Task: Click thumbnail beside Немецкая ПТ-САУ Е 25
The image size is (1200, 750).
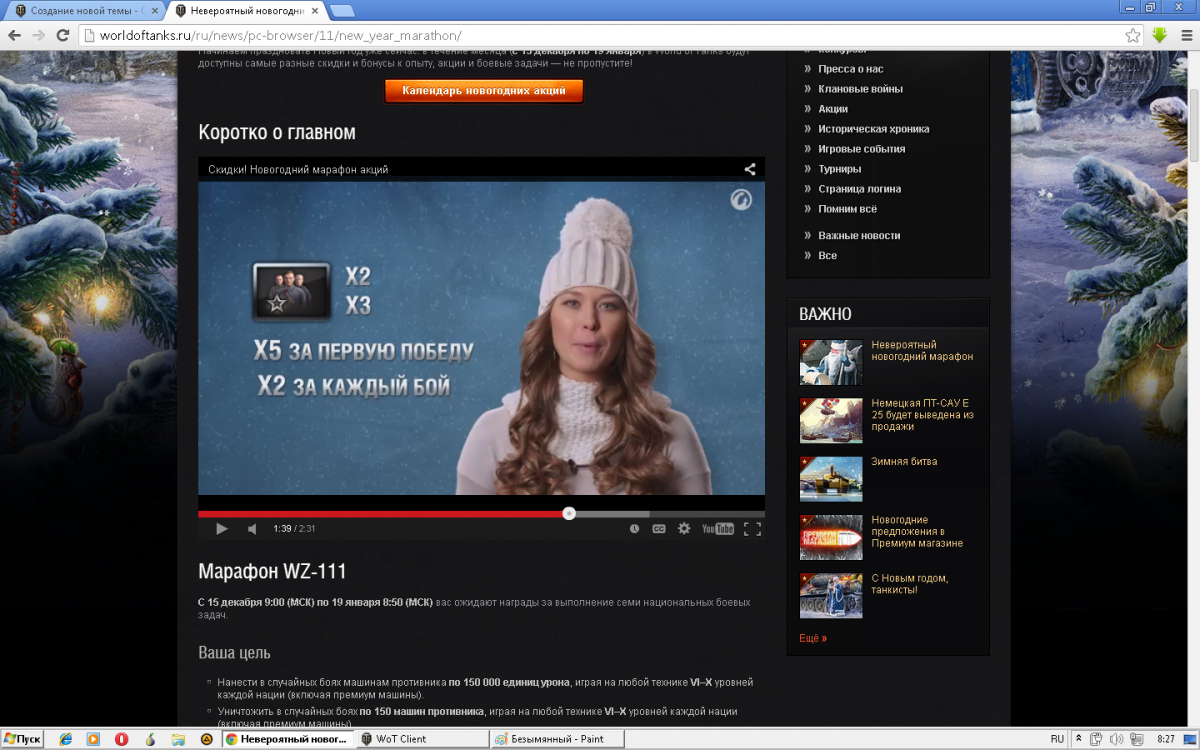Action: click(831, 420)
